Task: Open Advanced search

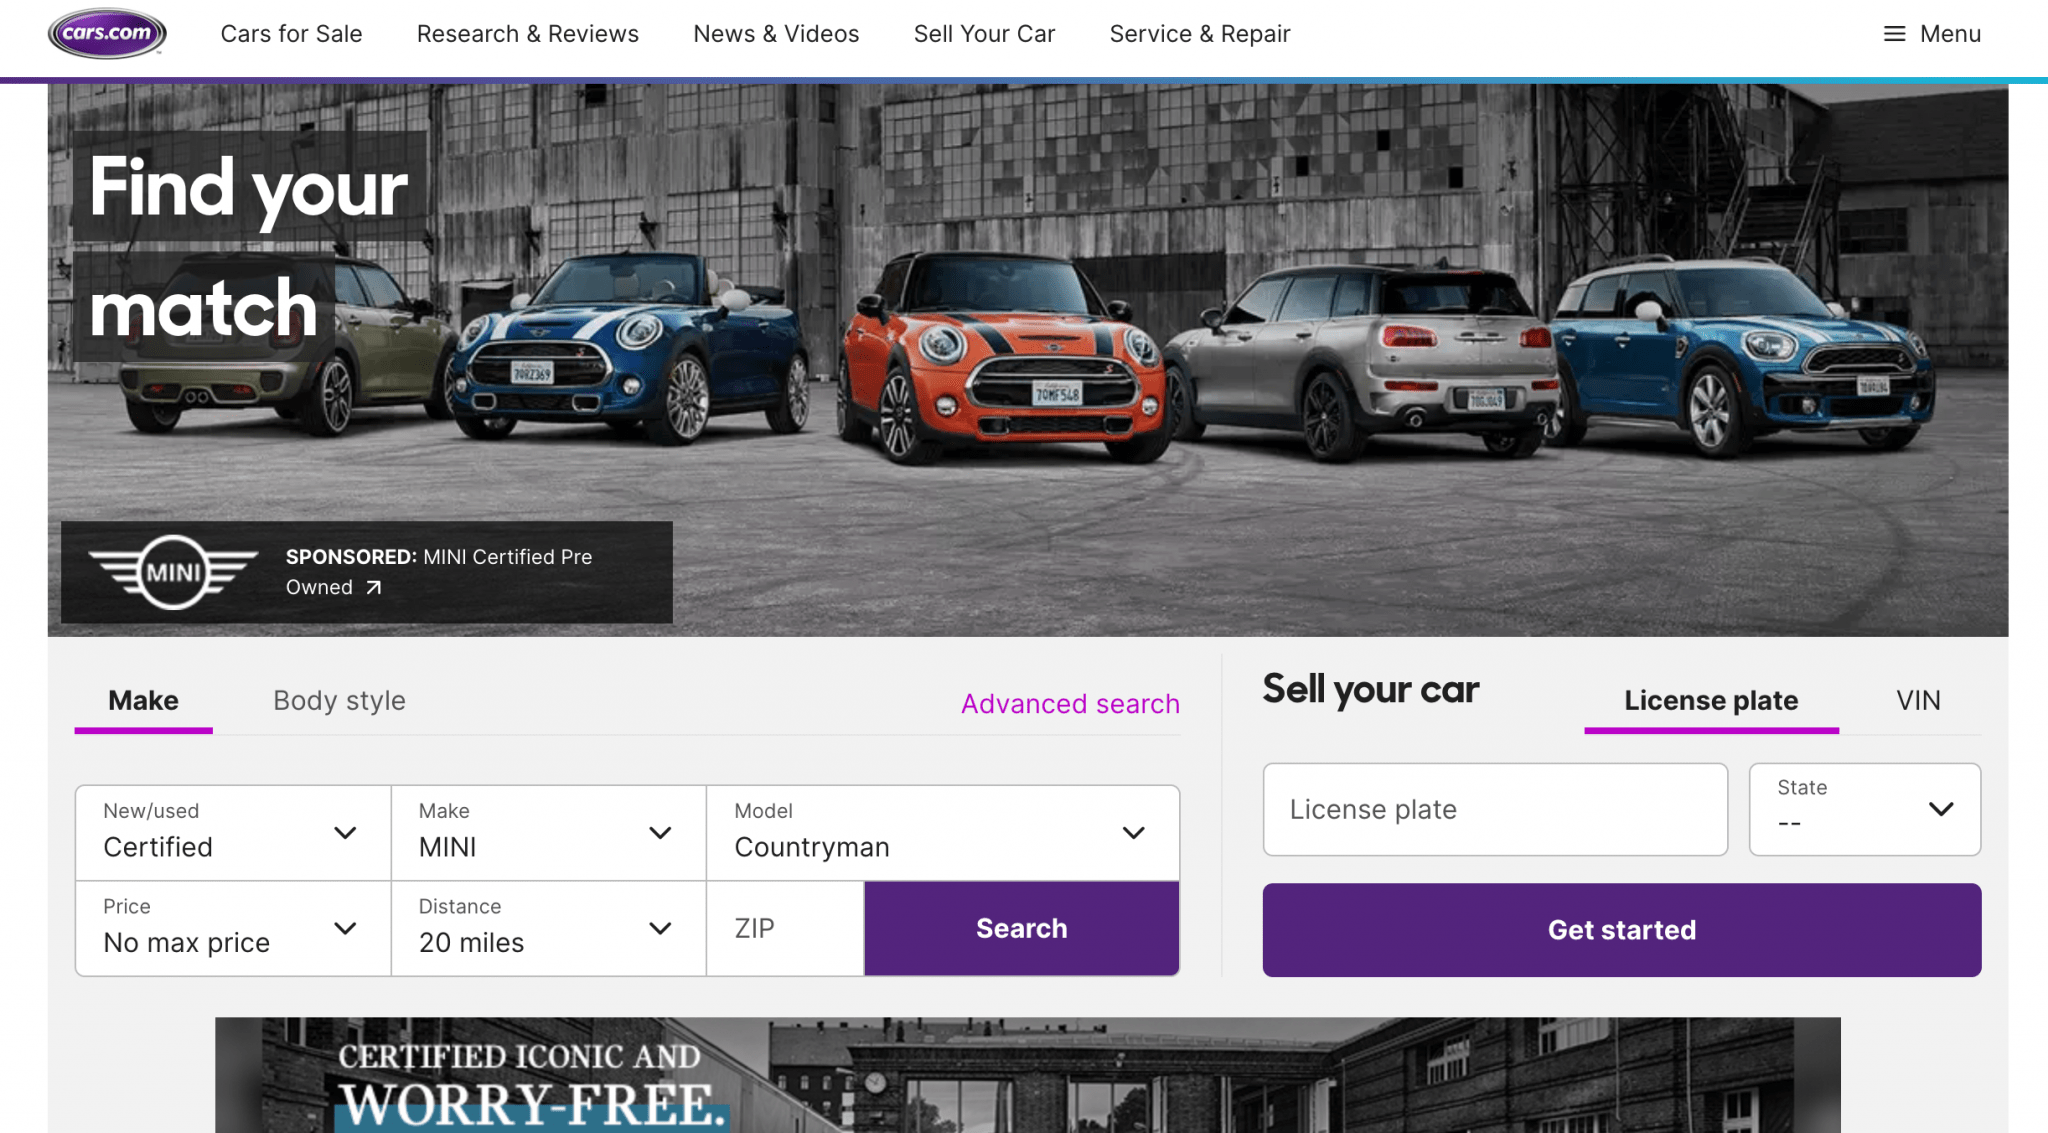Action: pos(1069,703)
